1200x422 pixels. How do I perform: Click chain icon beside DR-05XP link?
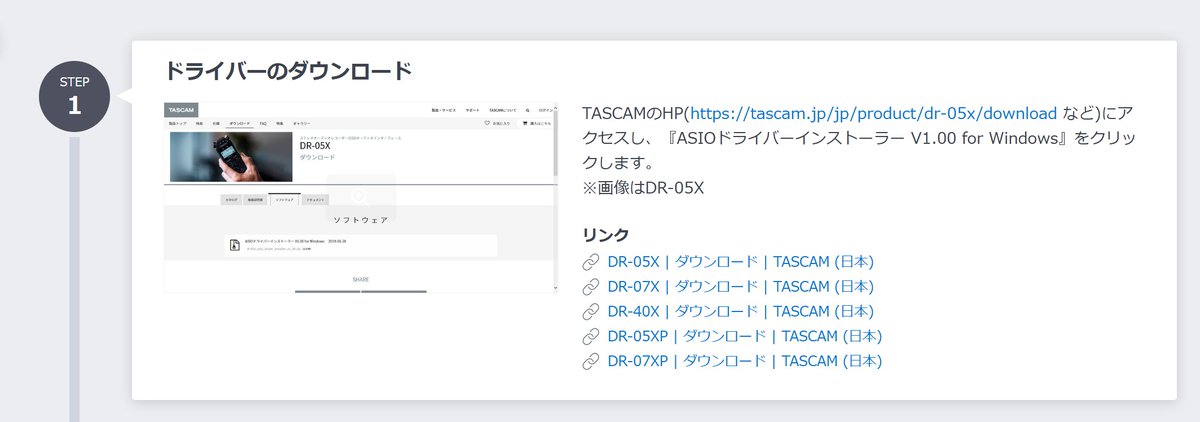click(x=590, y=337)
